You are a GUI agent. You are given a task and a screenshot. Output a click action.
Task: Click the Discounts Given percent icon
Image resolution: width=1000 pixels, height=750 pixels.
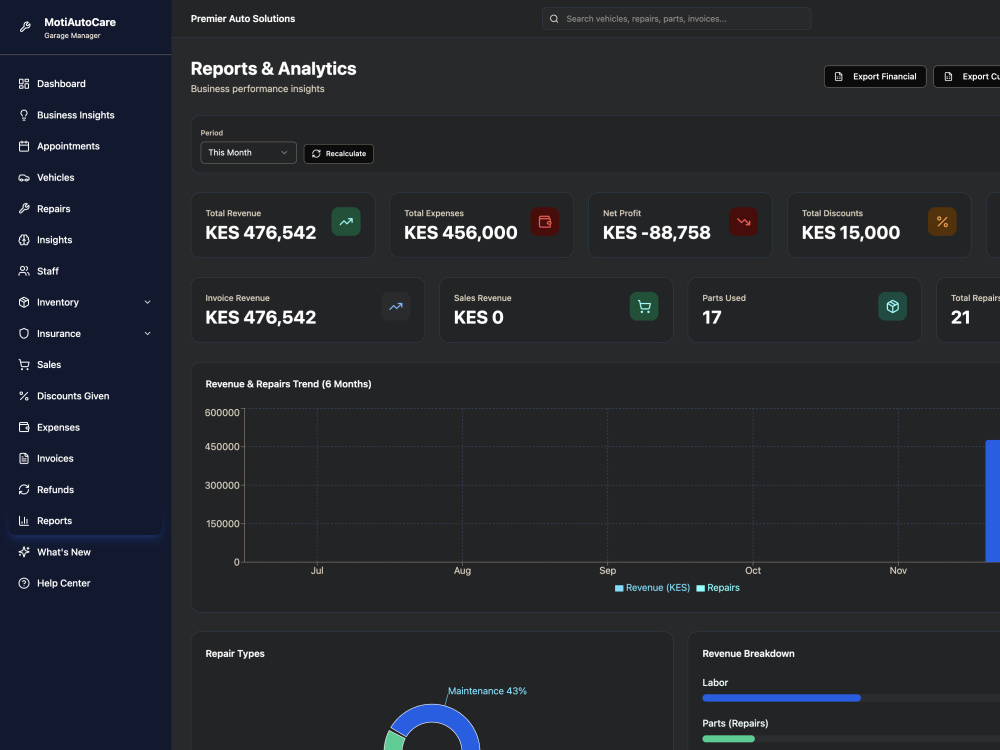click(24, 396)
